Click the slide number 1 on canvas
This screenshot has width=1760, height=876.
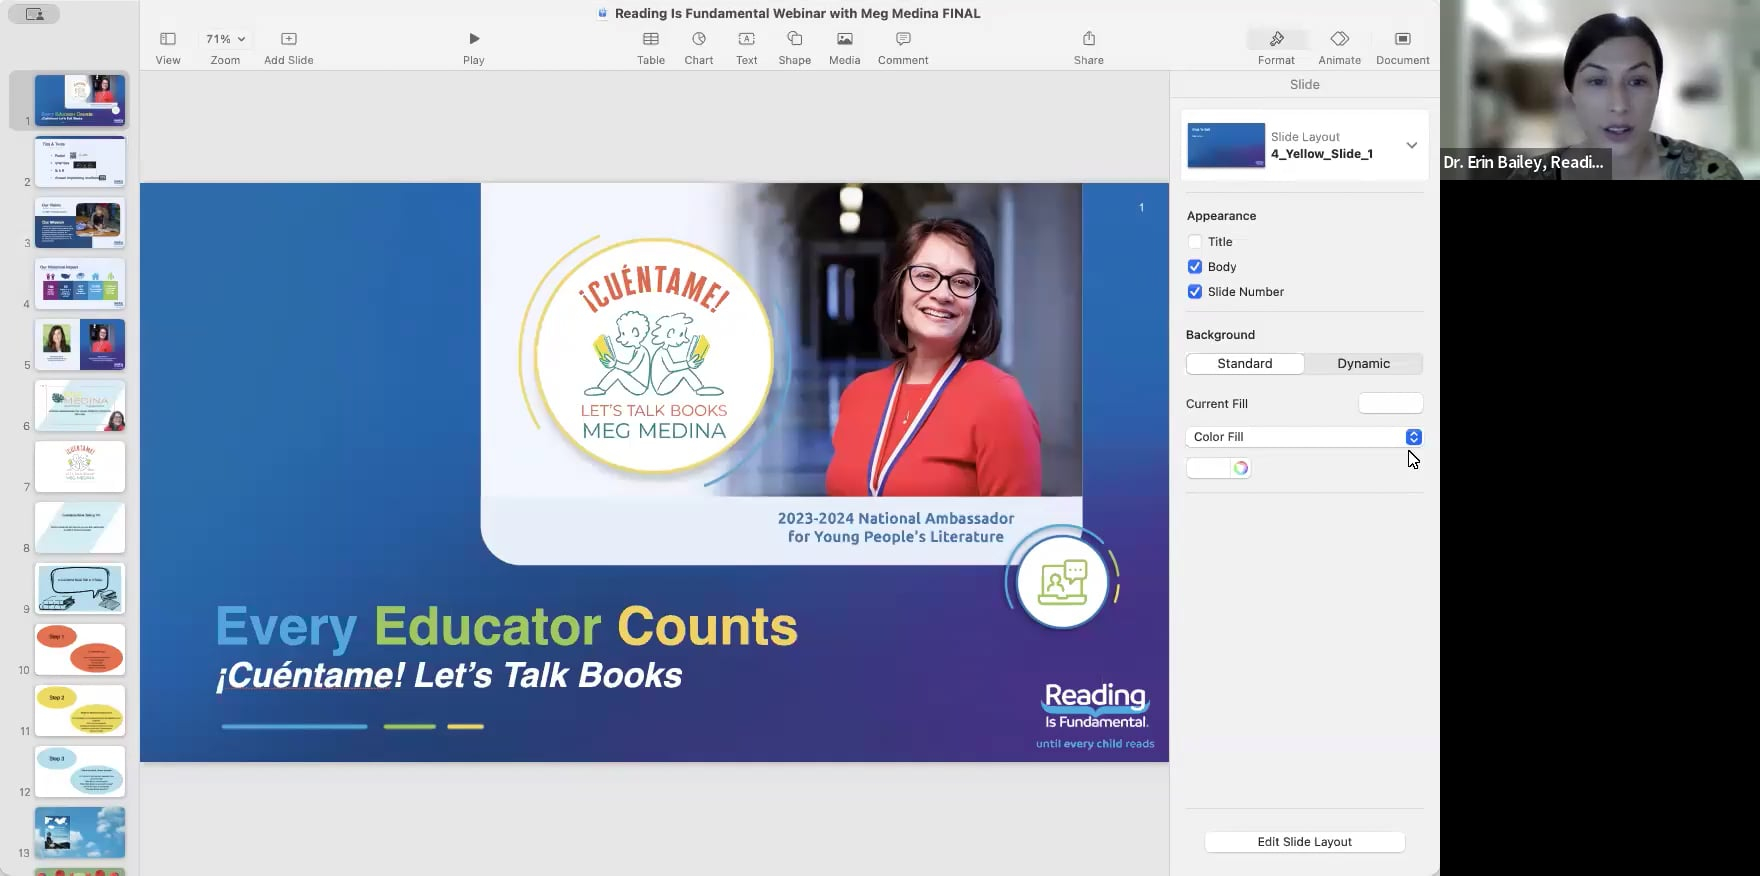tap(1141, 208)
